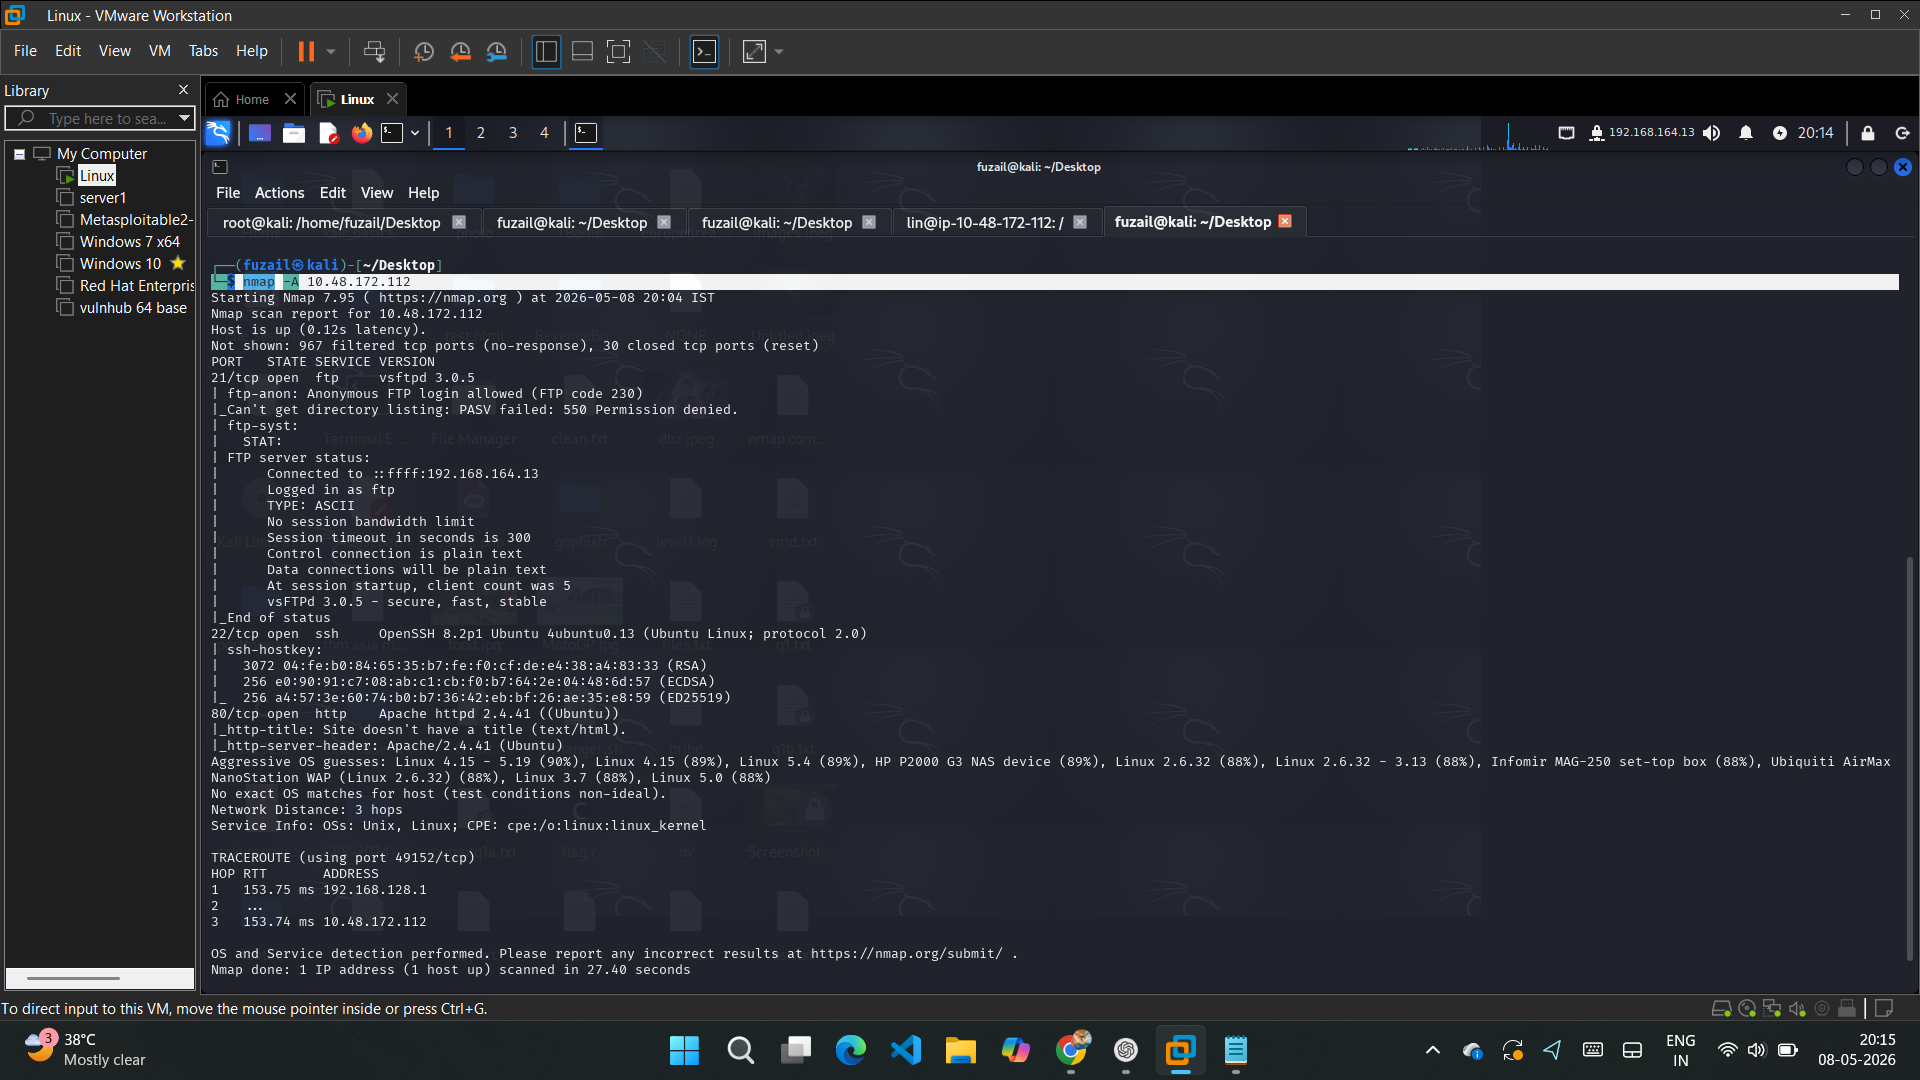
Task: Click the library search field
Action: (98, 119)
